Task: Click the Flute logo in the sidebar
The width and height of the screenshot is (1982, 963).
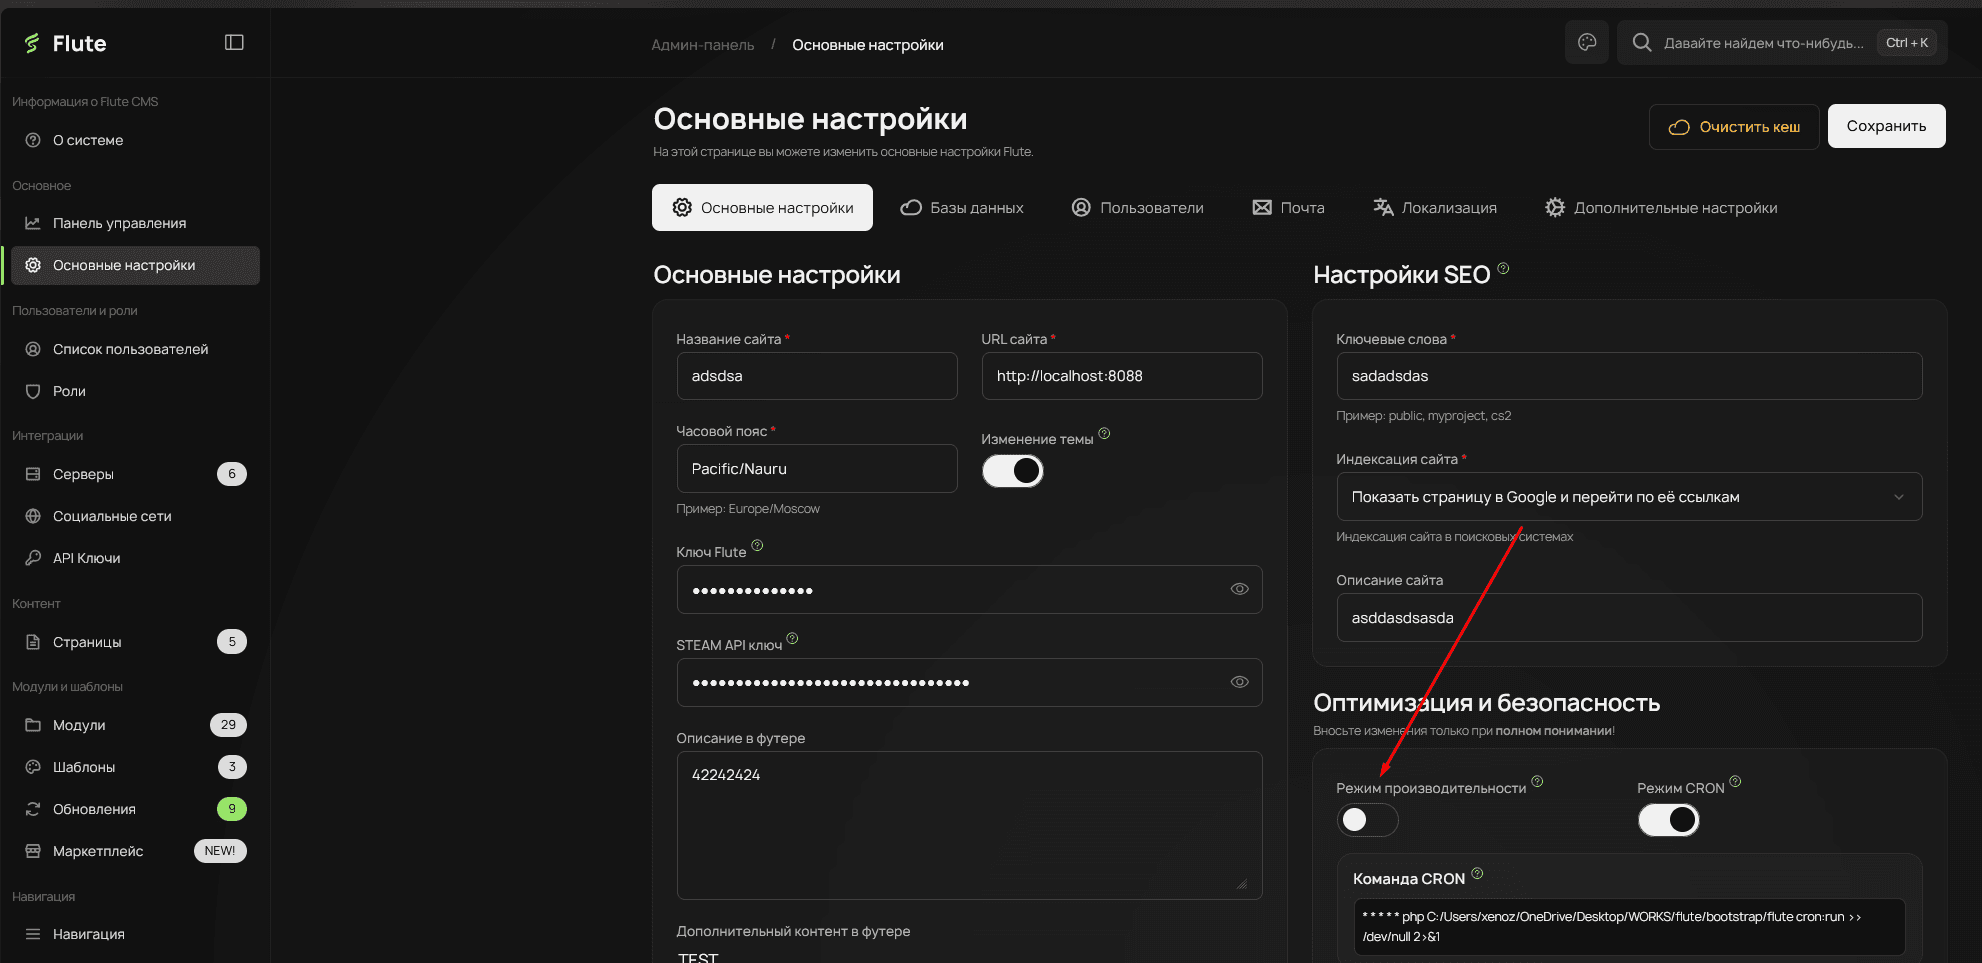Action: coord(66,43)
